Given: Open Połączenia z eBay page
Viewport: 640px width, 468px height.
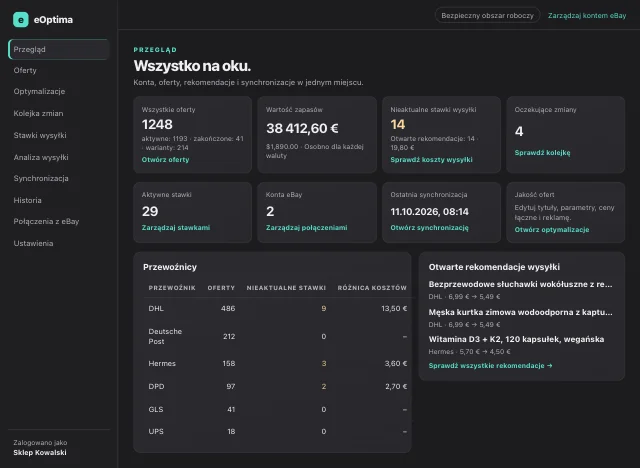Looking at the screenshot, I should 46,222.
